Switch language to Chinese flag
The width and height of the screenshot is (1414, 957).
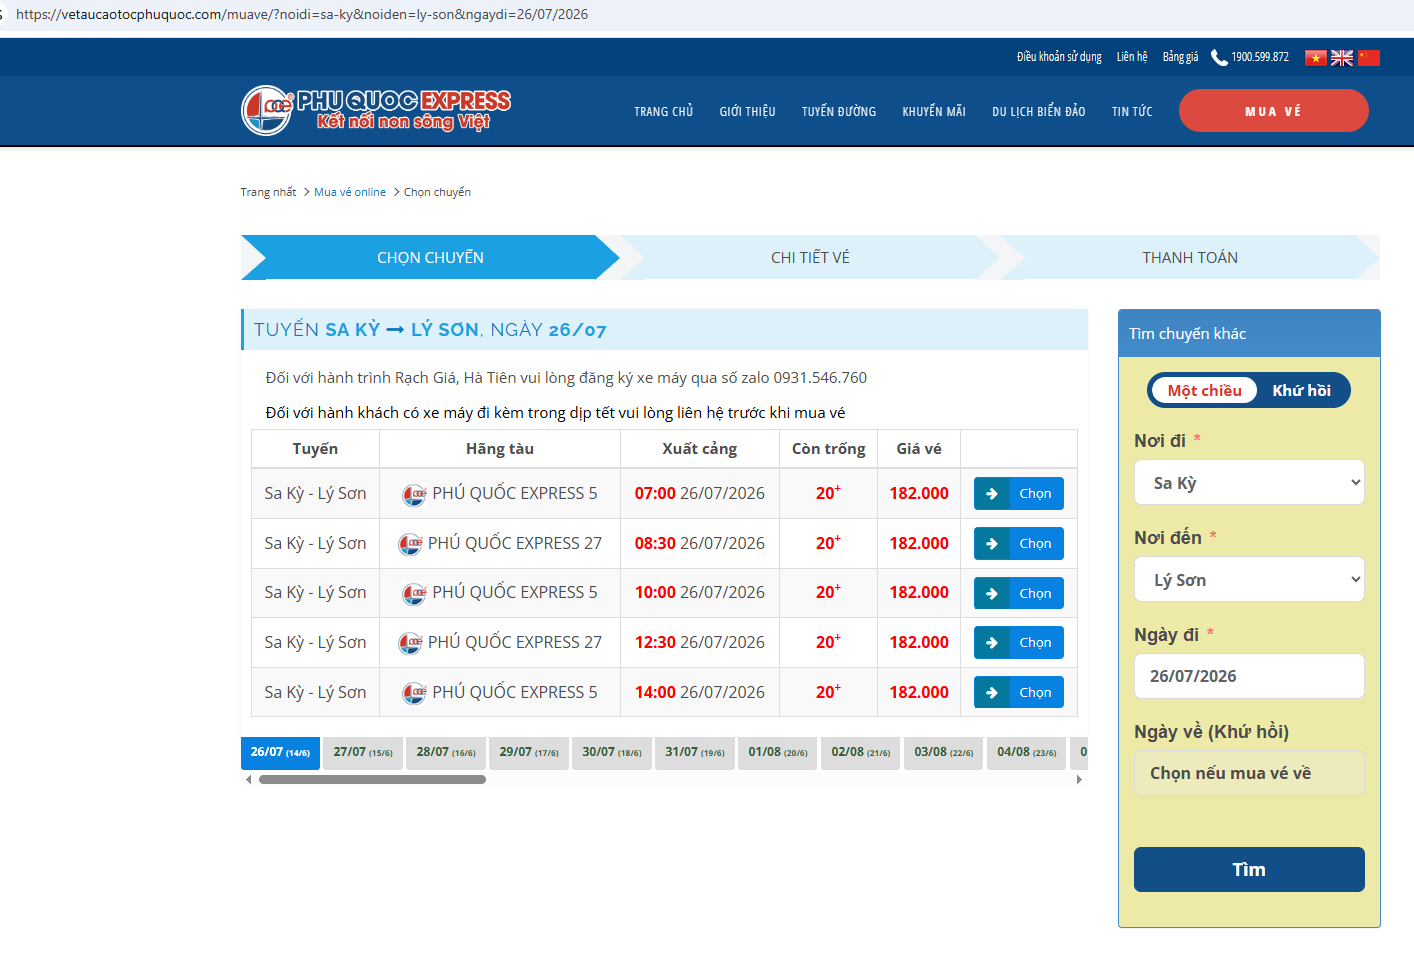click(x=1369, y=58)
